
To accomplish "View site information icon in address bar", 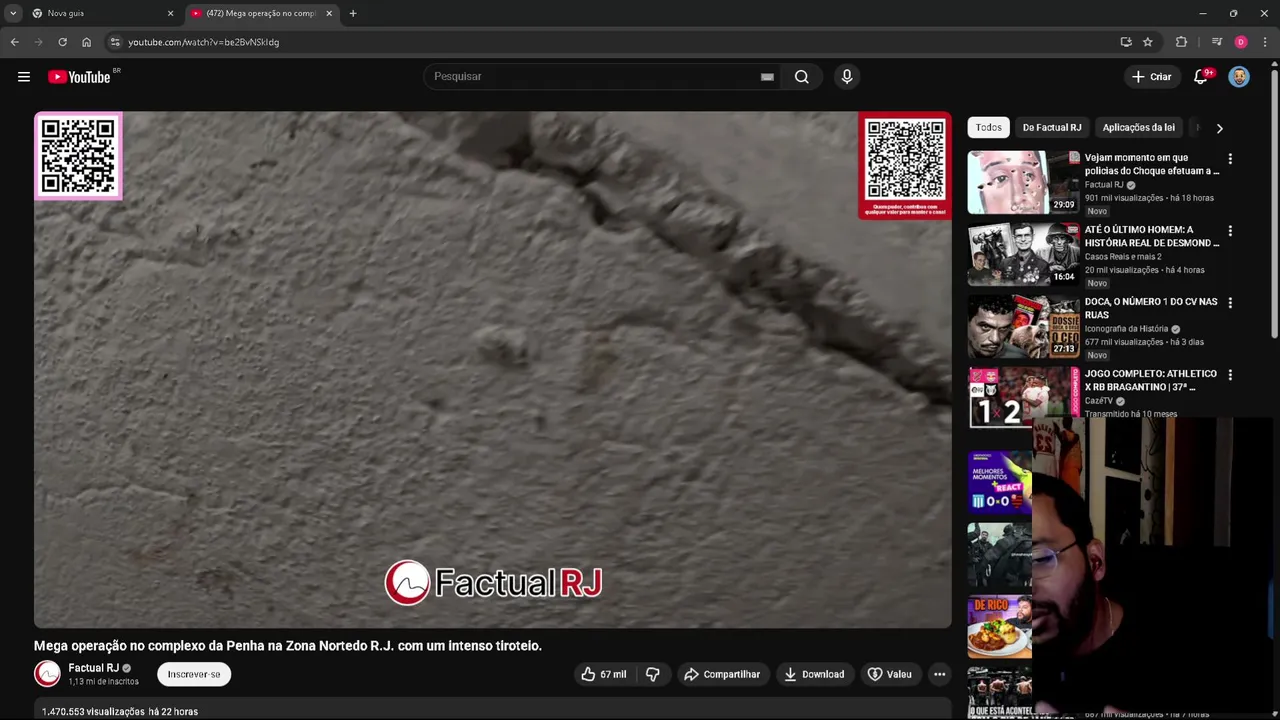I will (x=115, y=42).
